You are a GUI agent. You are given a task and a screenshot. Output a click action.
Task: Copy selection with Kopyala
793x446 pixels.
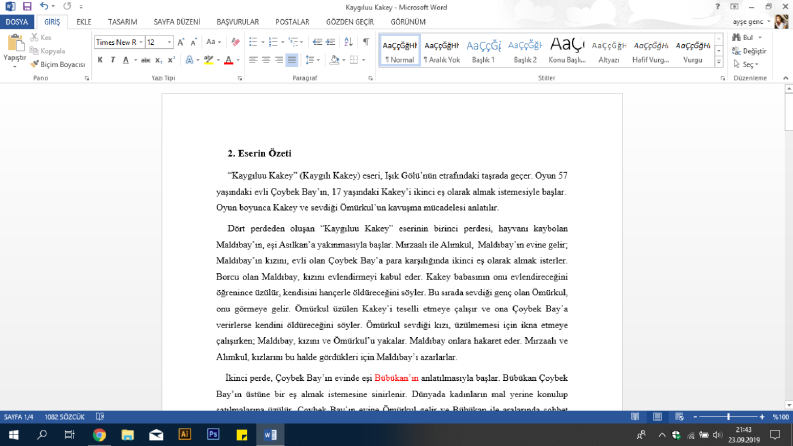pyautogui.click(x=48, y=51)
